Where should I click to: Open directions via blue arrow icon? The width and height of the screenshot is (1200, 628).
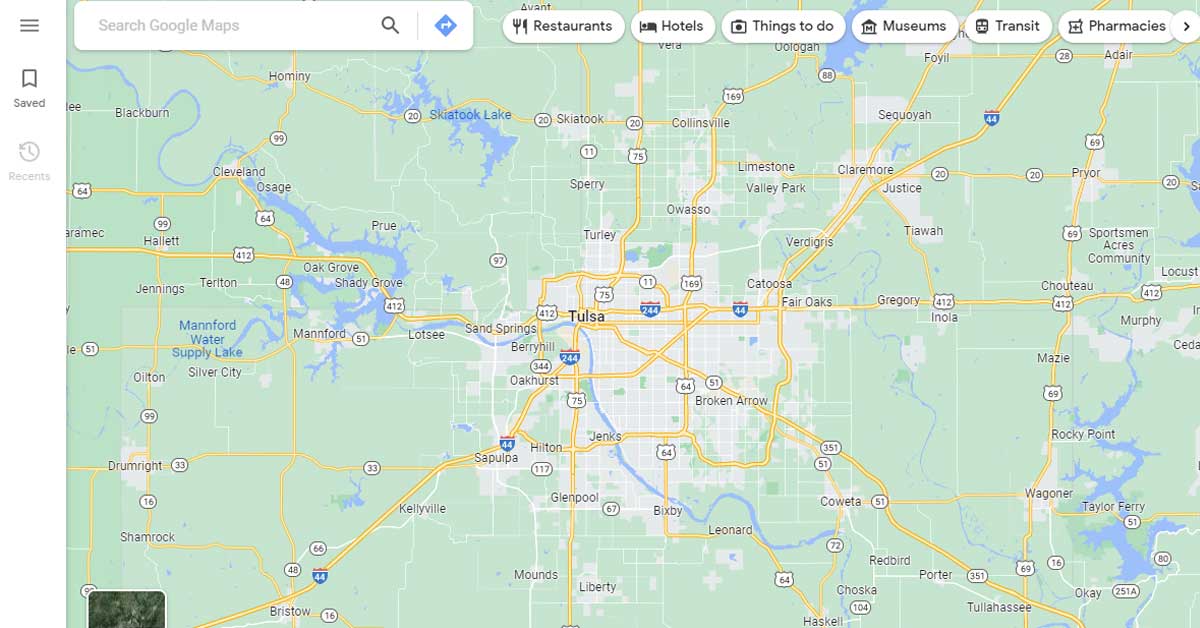(445, 26)
